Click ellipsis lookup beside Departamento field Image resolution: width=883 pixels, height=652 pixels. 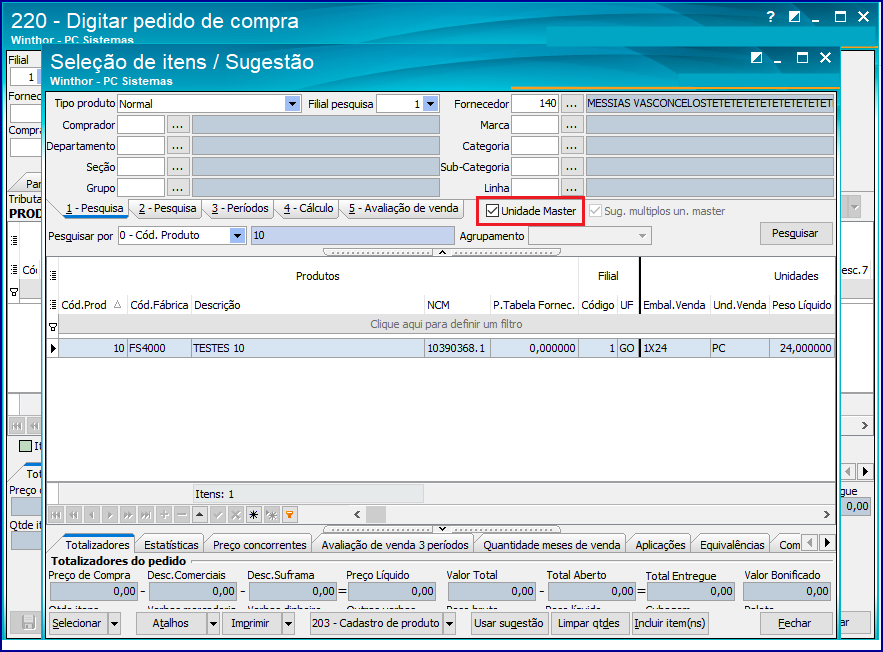coord(177,146)
